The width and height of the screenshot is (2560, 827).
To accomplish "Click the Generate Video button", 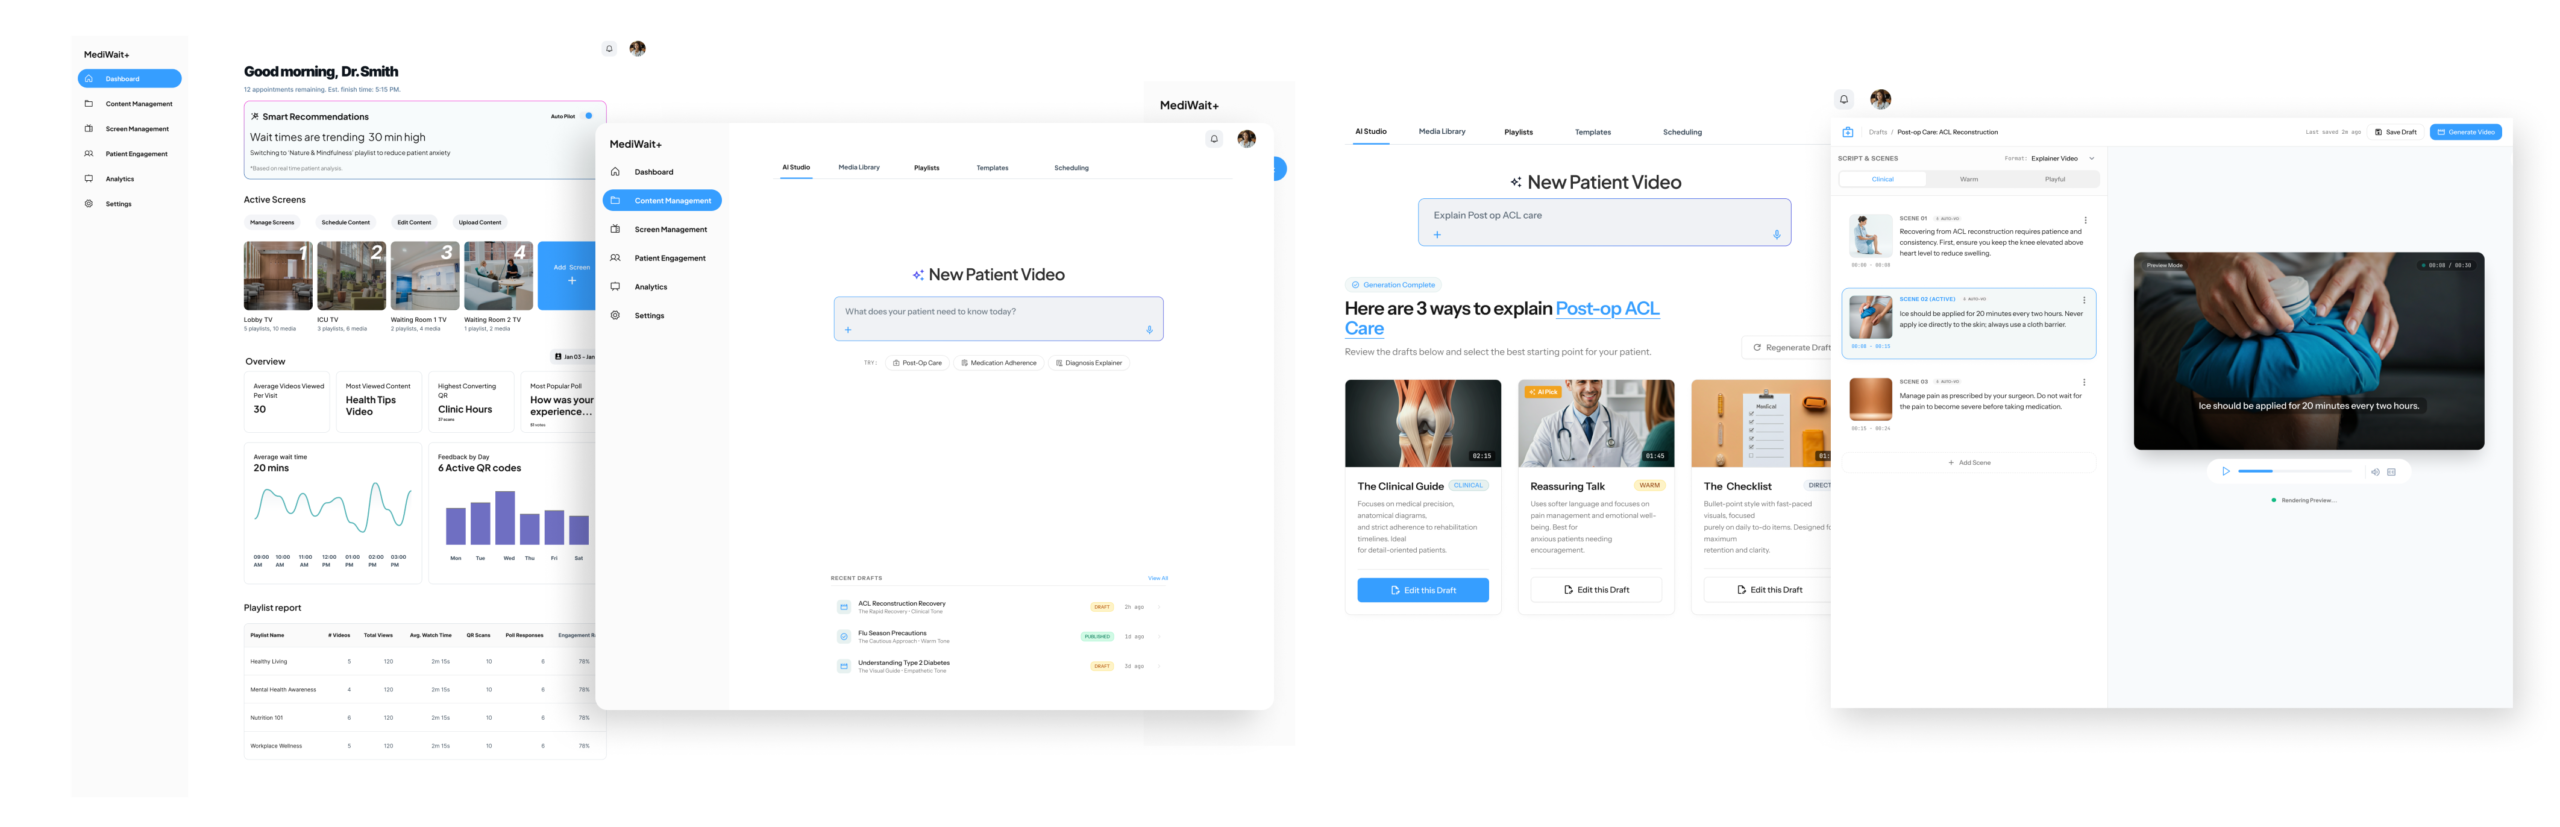I will pyautogui.click(x=2465, y=132).
